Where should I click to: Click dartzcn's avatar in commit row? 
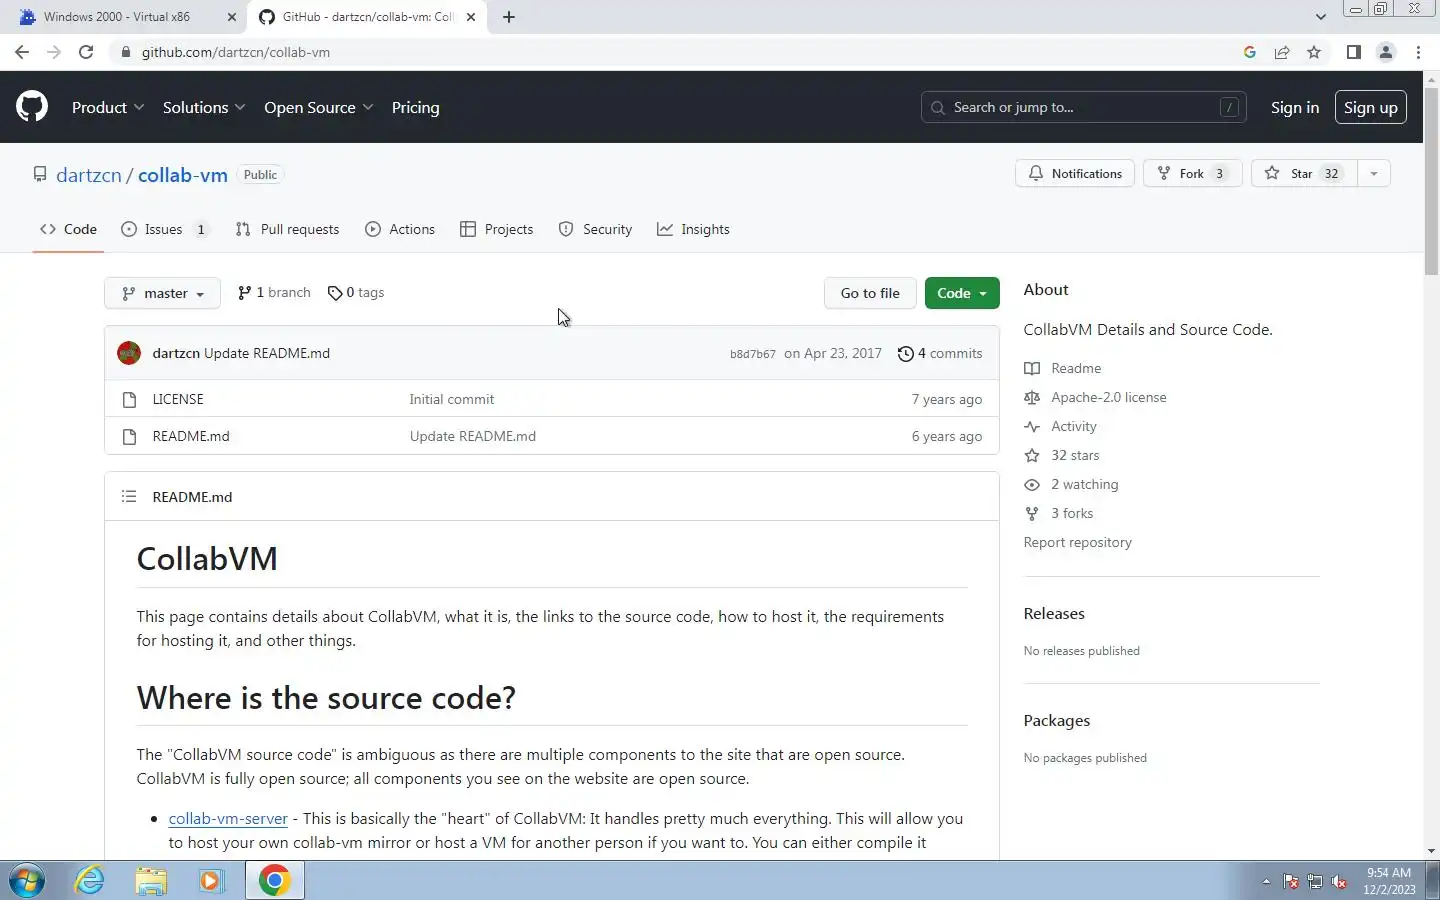[129, 353]
